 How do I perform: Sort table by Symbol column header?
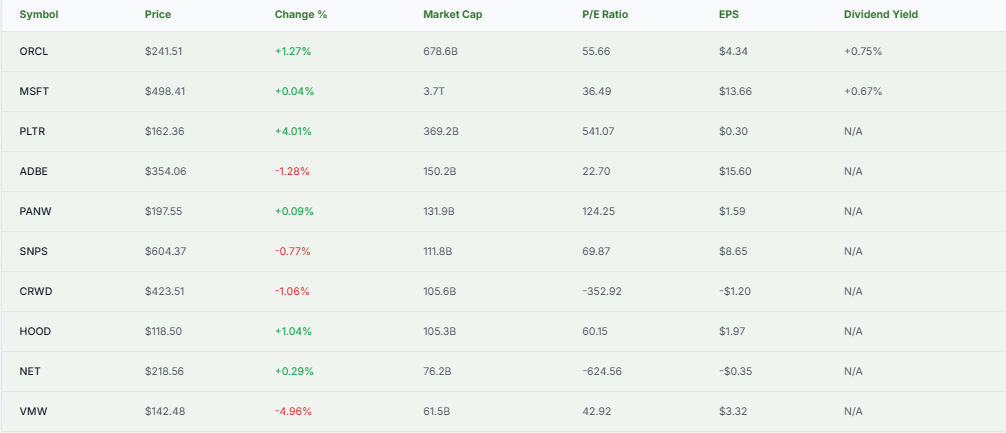(38, 15)
